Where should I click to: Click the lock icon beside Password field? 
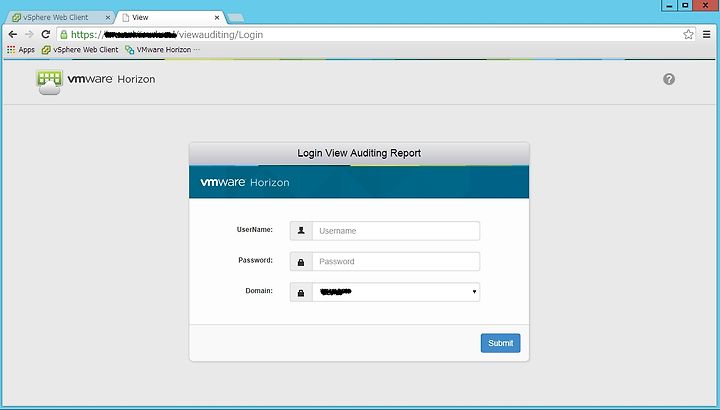pyautogui.click(x=301, y=261)
